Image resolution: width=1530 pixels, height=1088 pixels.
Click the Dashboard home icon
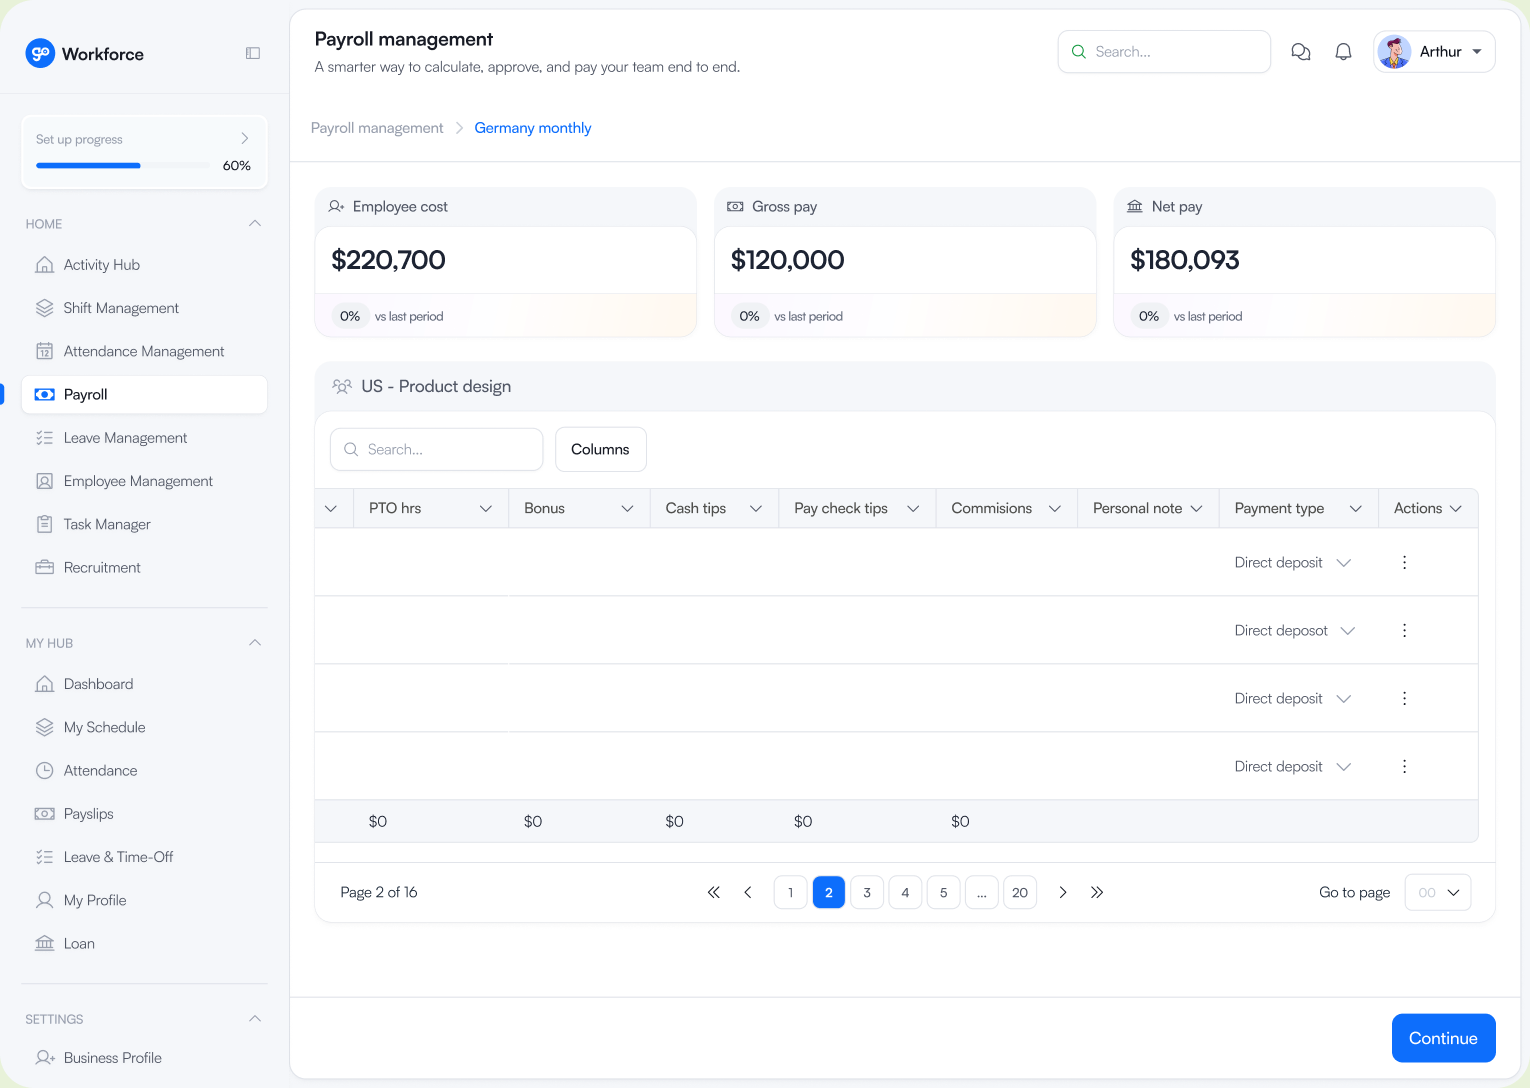44,684
